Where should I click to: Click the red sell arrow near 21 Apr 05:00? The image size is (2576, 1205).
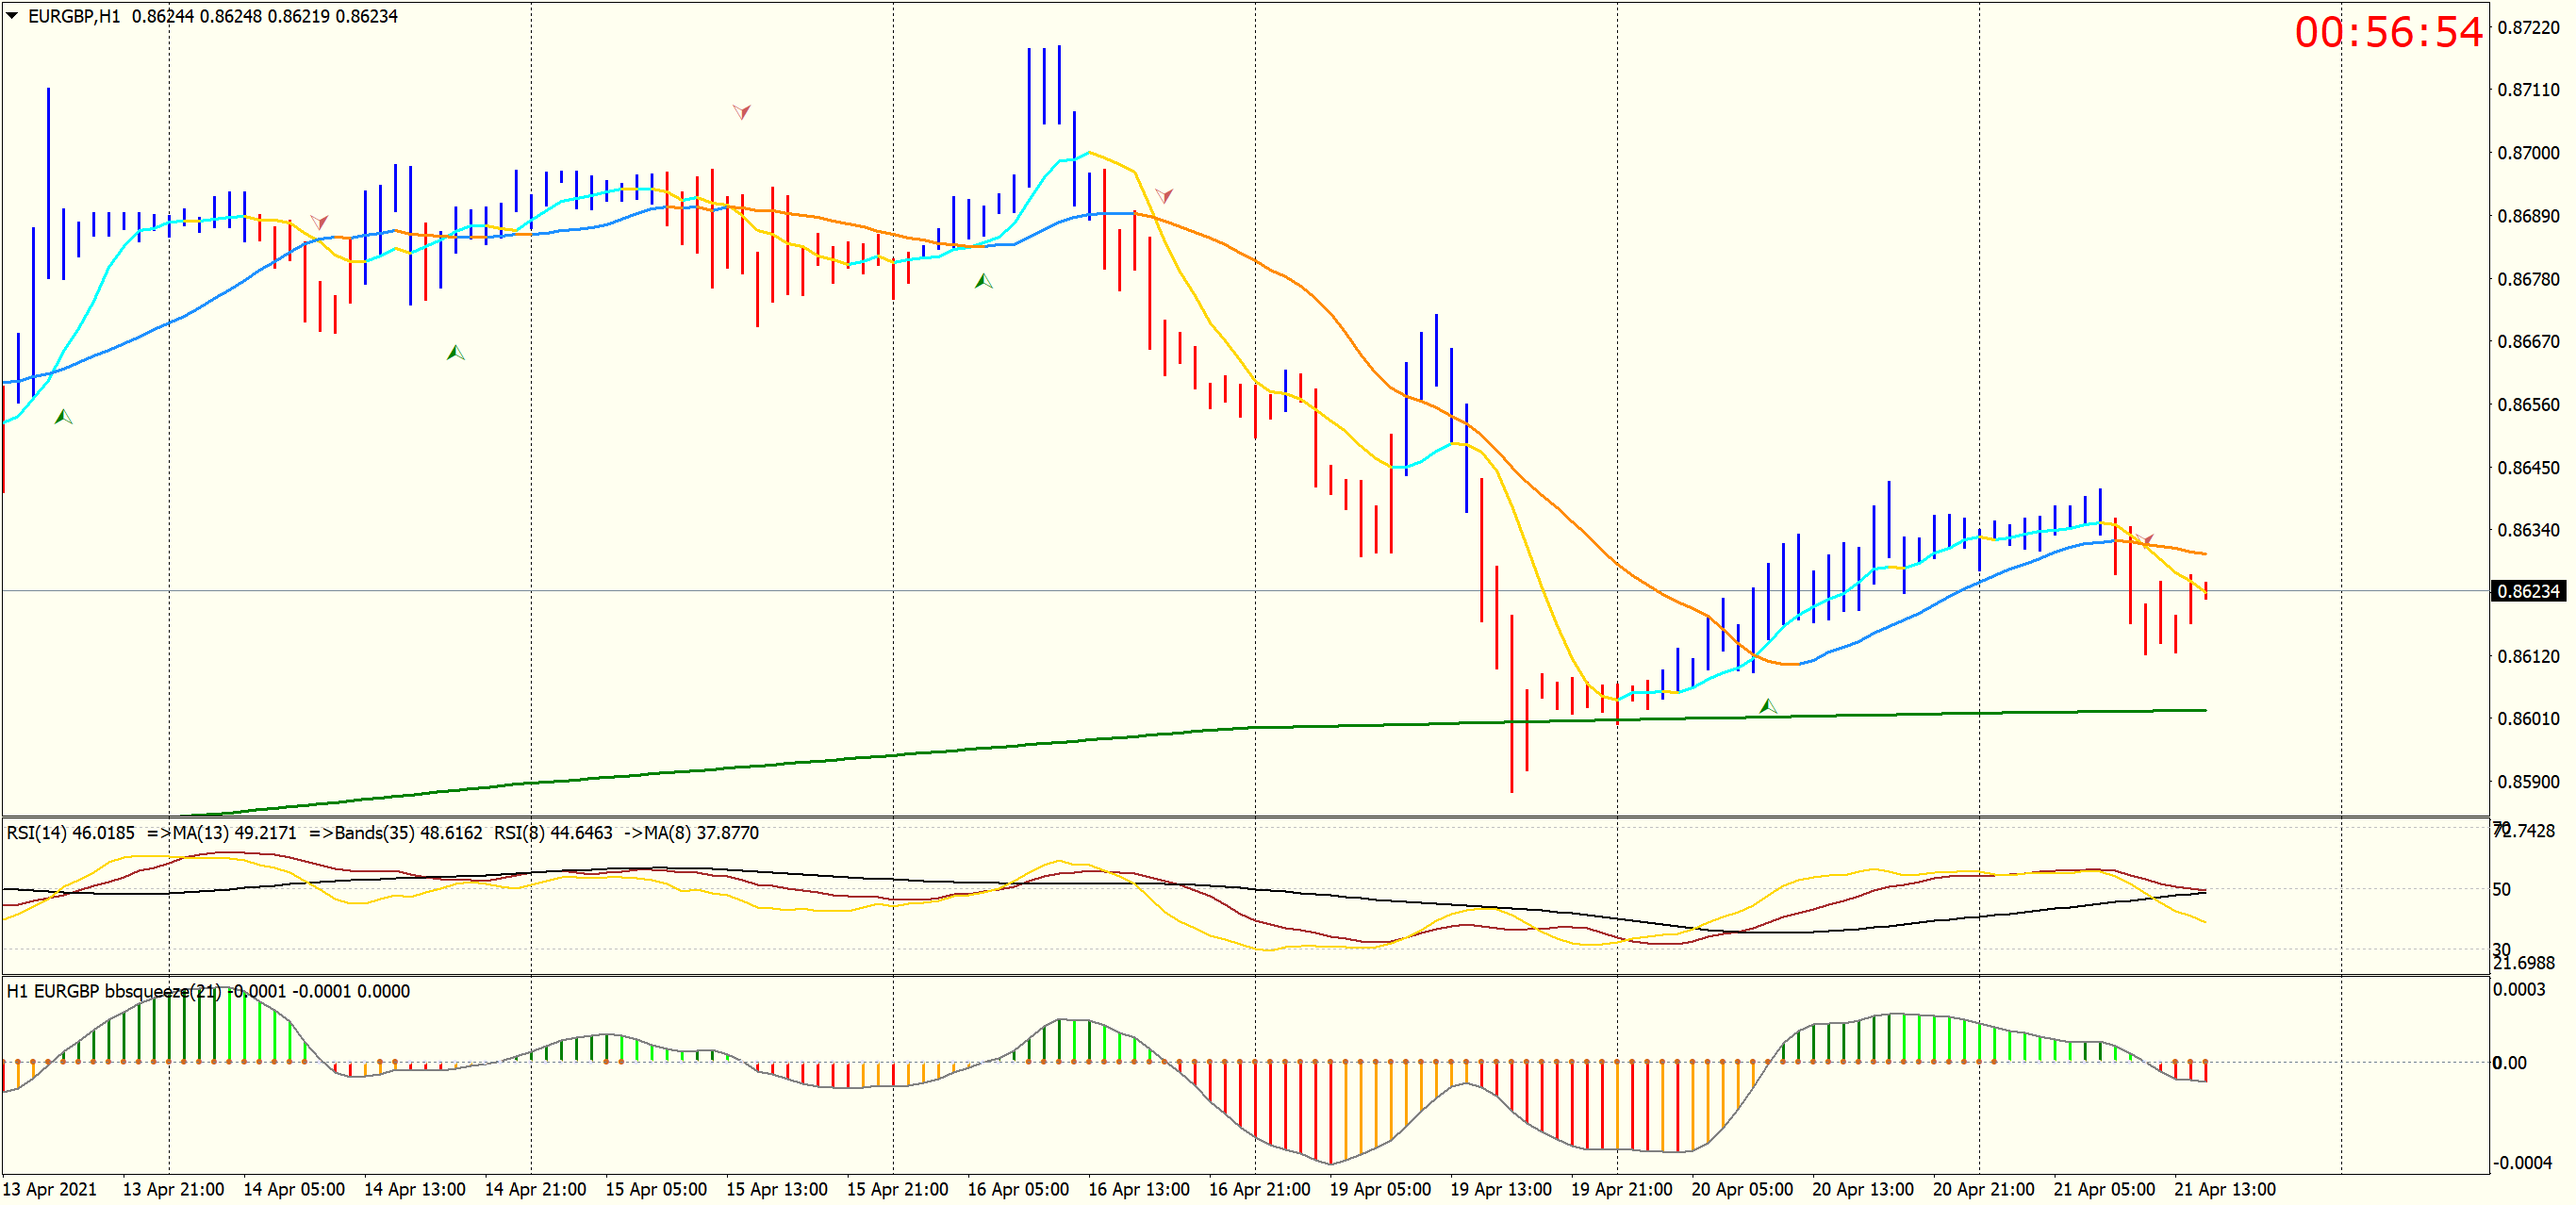(x=2145, y=540)
